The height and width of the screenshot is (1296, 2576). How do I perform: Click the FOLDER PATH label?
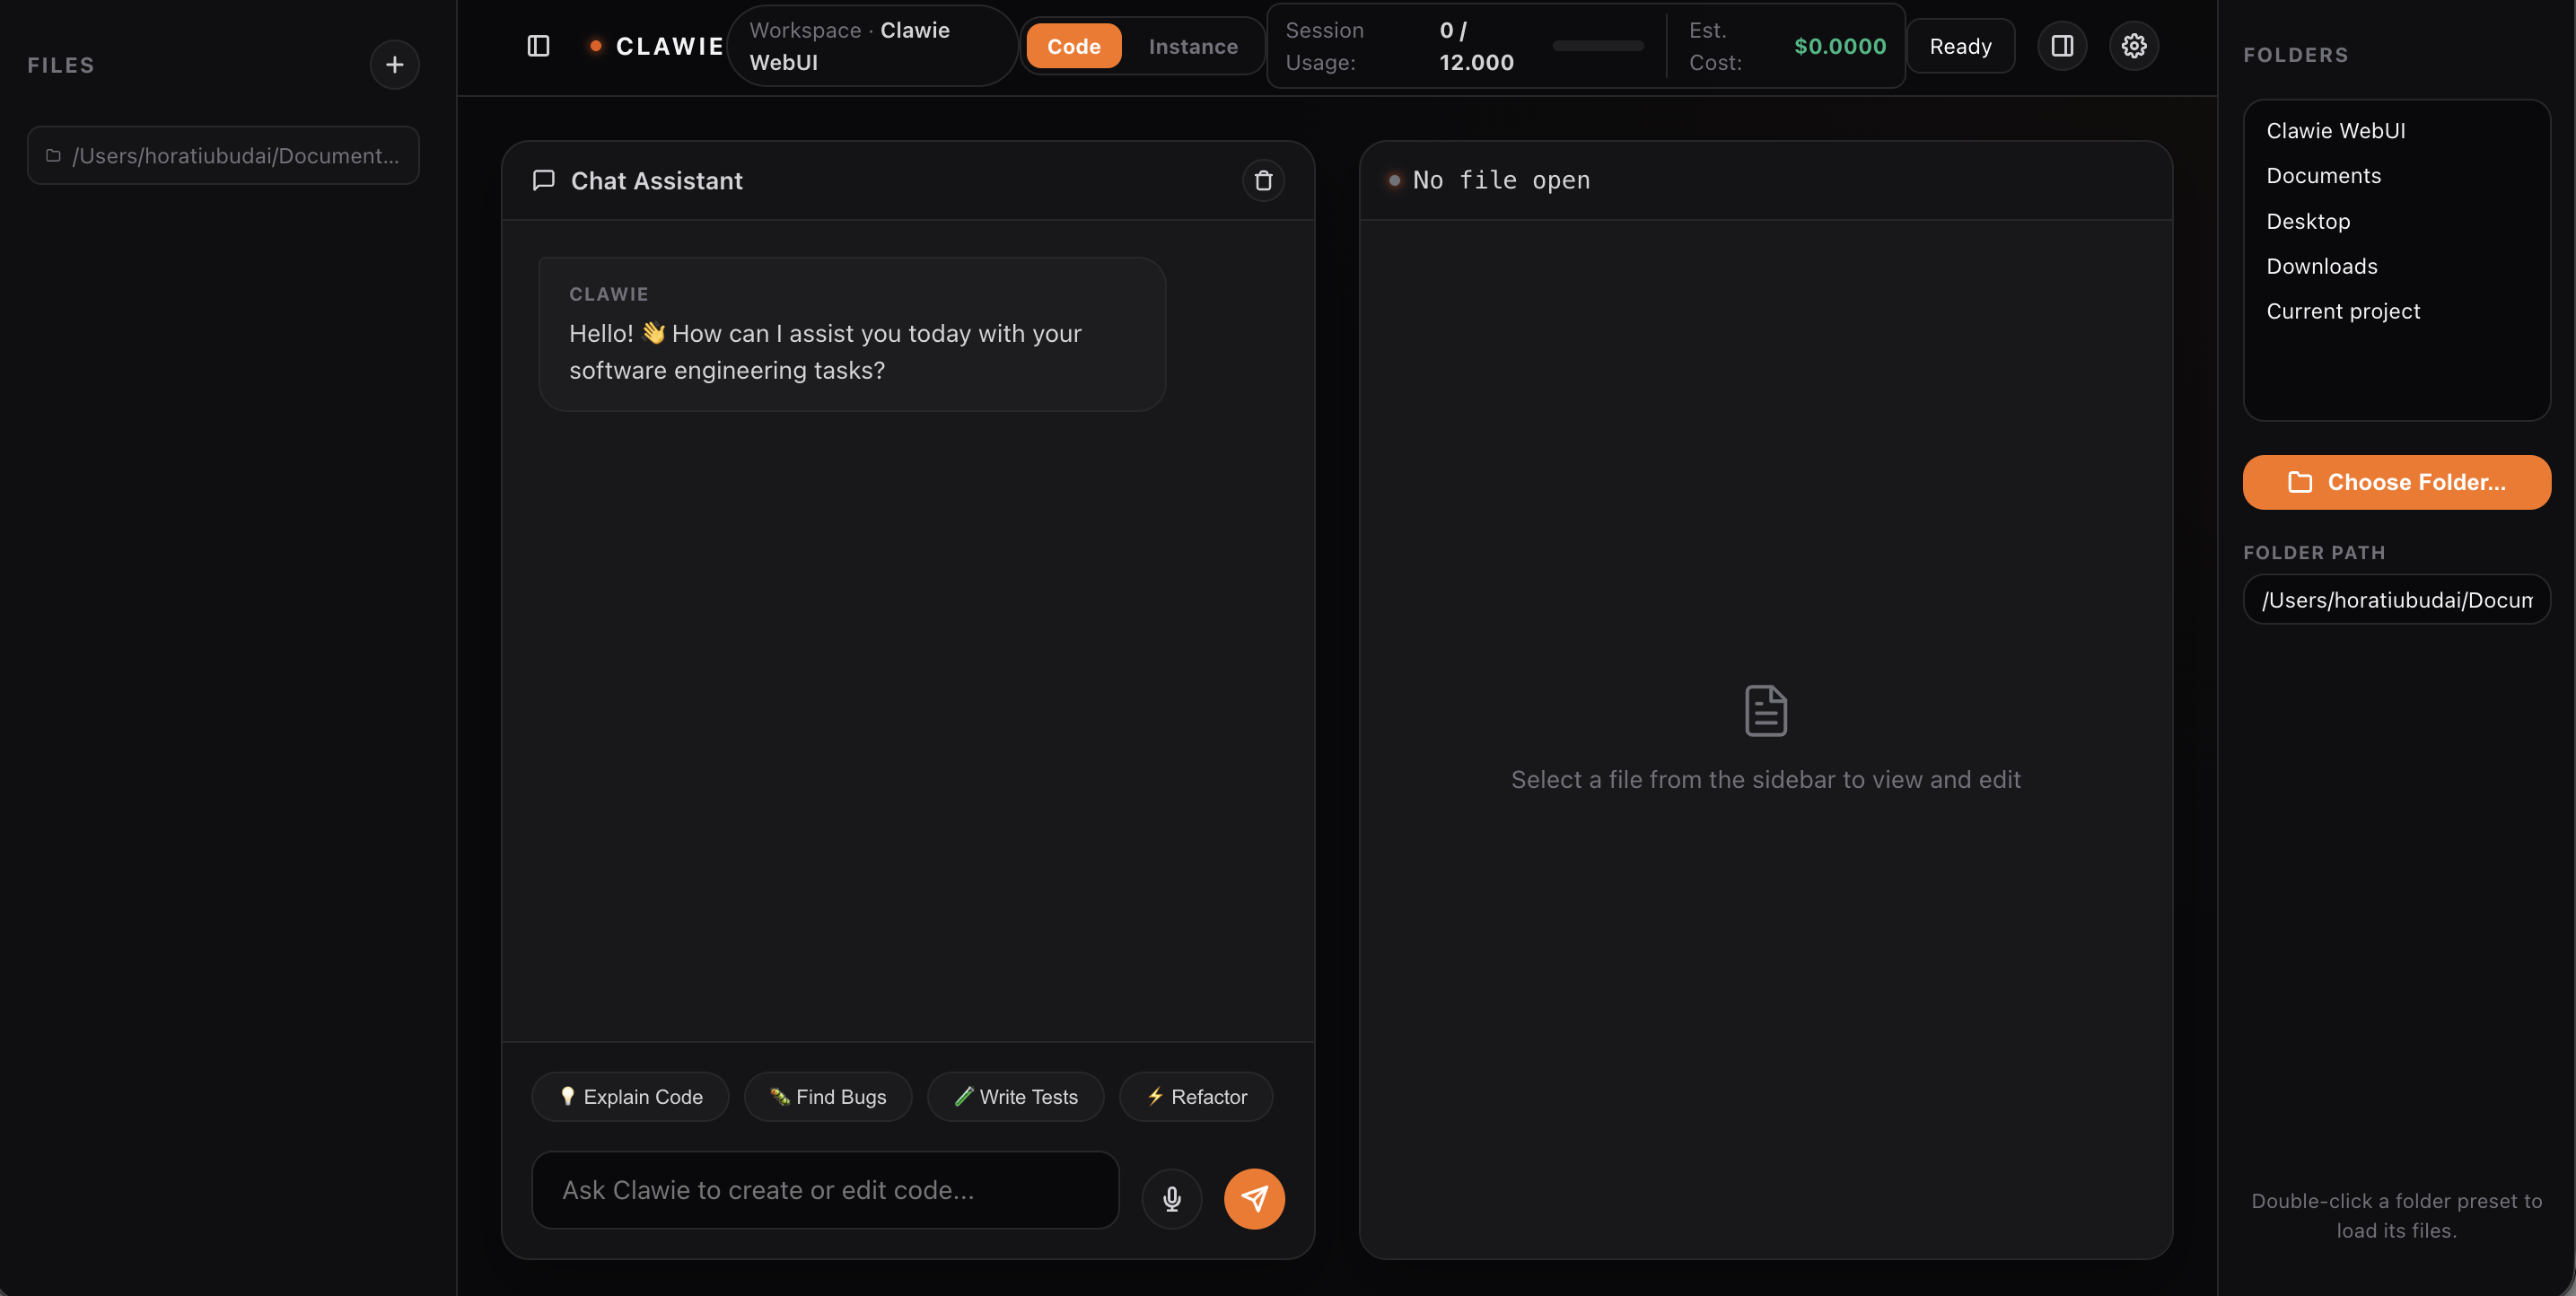tap(2314, 553)
